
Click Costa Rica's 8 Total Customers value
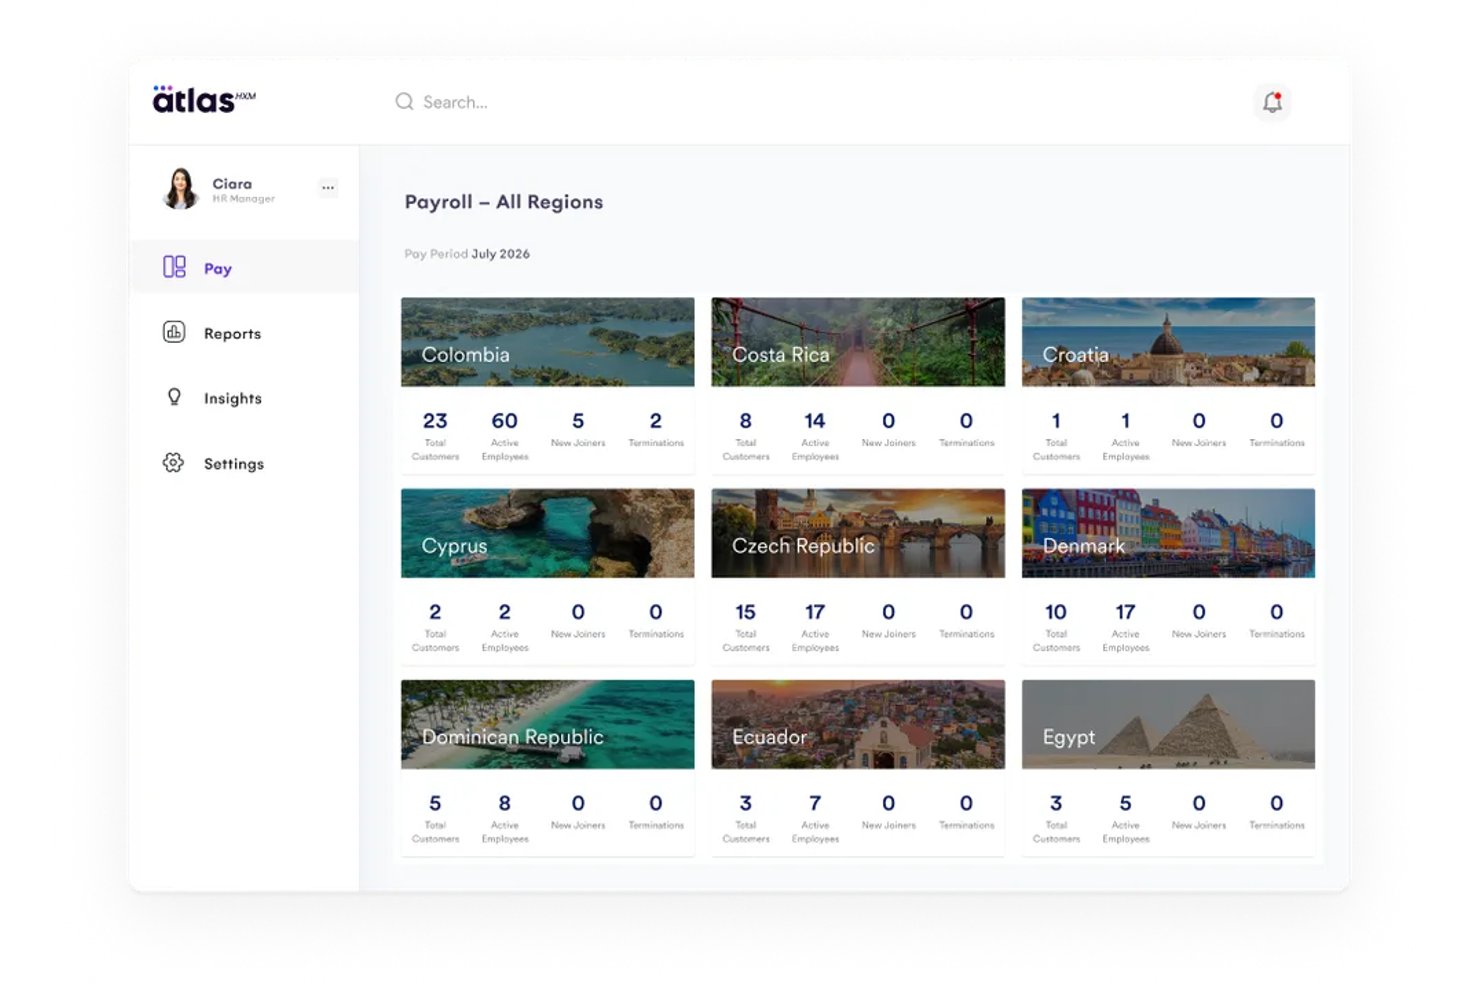(x=746, y=421)
